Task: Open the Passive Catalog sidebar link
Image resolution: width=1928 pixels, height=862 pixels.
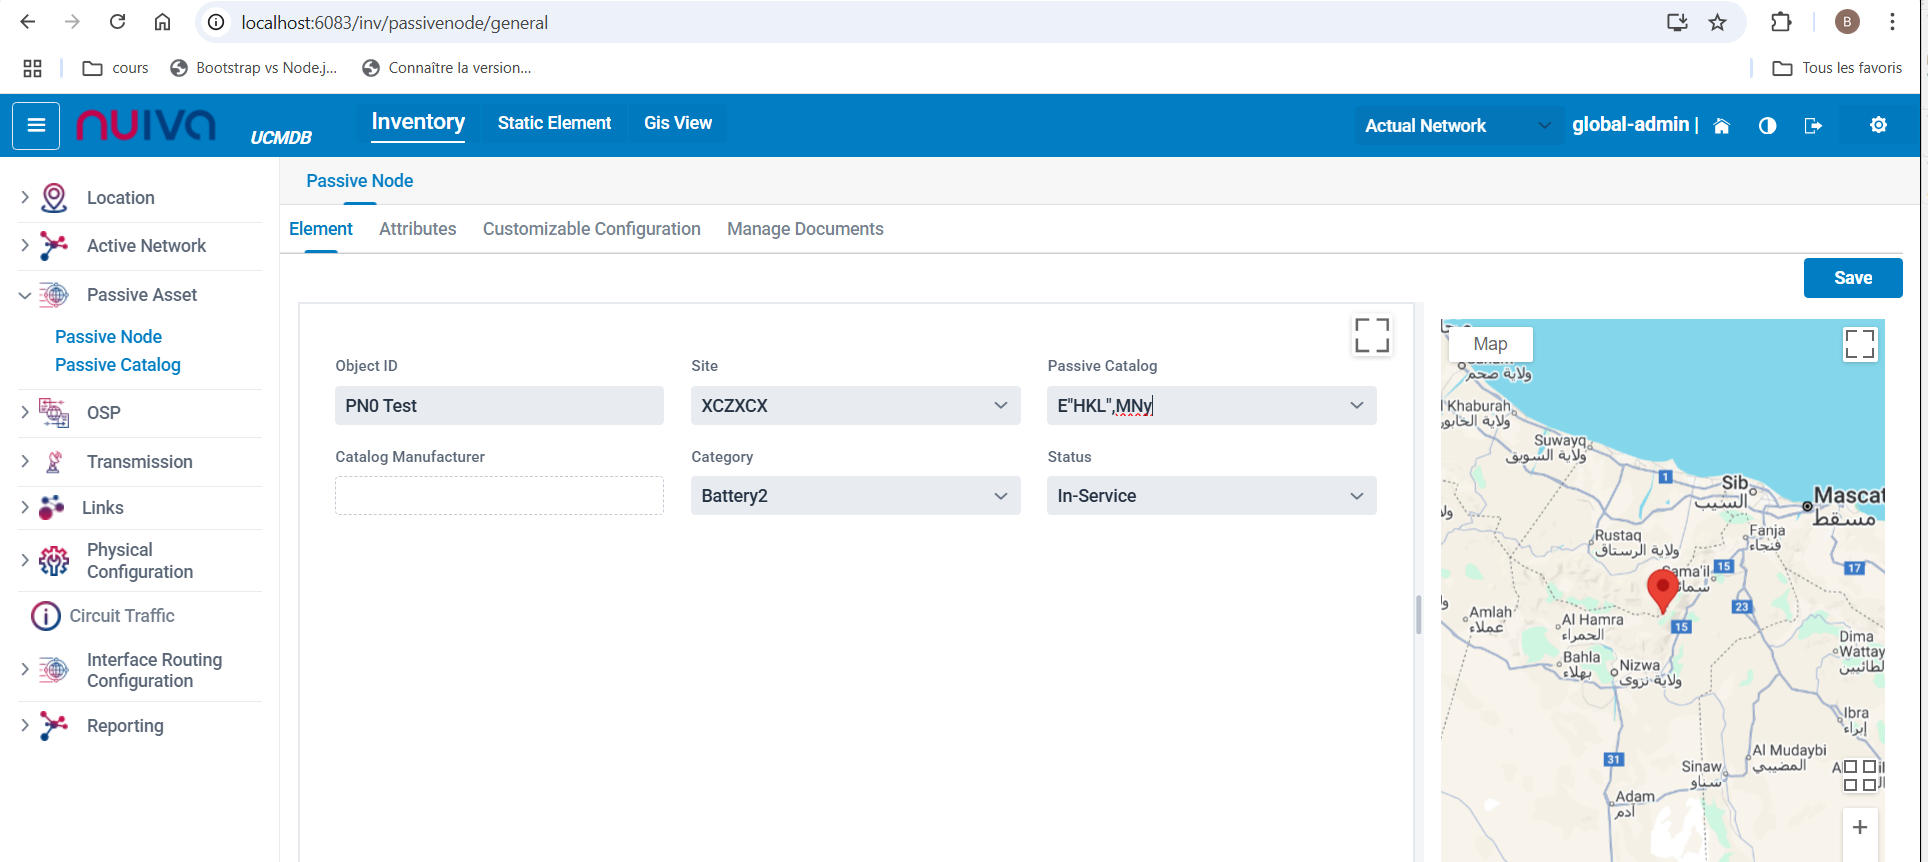Action: point(118,365)
